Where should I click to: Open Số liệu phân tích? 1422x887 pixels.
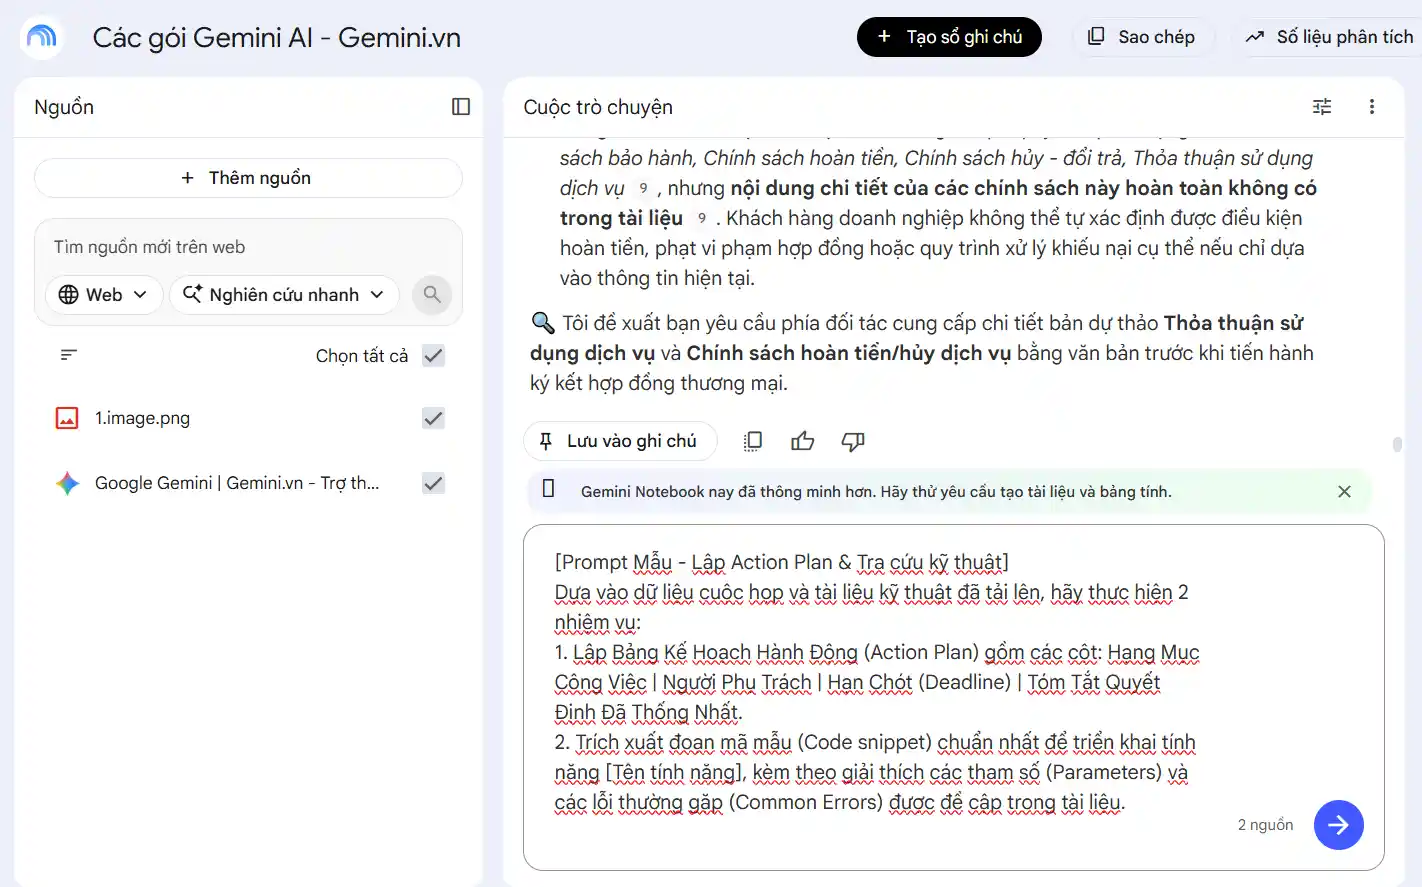1329,37
